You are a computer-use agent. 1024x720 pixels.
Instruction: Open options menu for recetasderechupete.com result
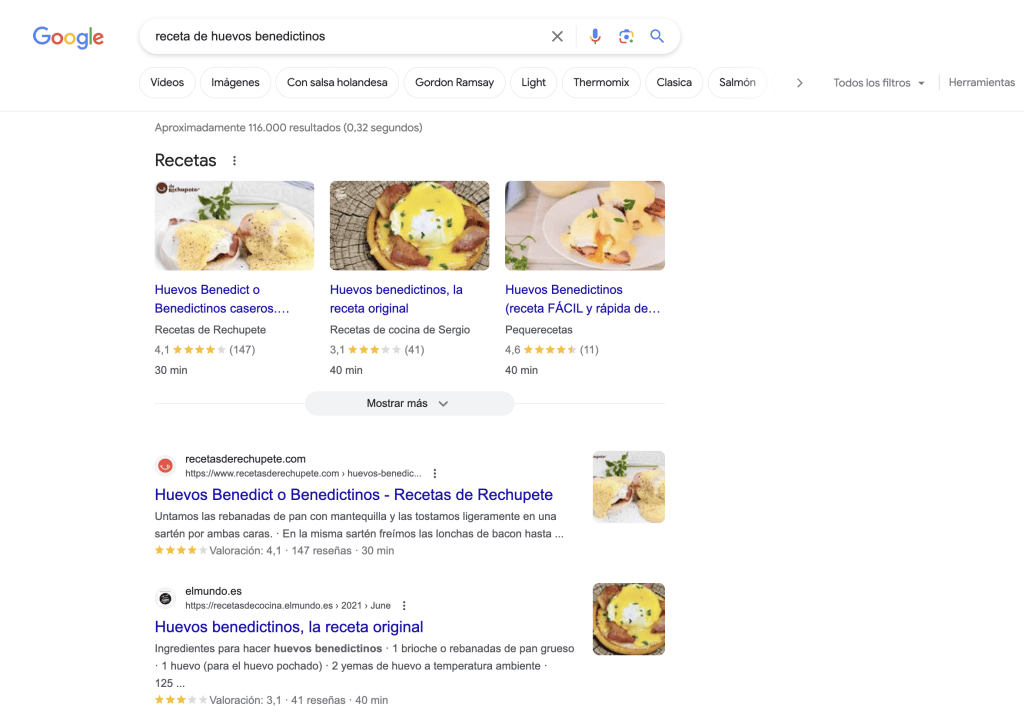434,473
